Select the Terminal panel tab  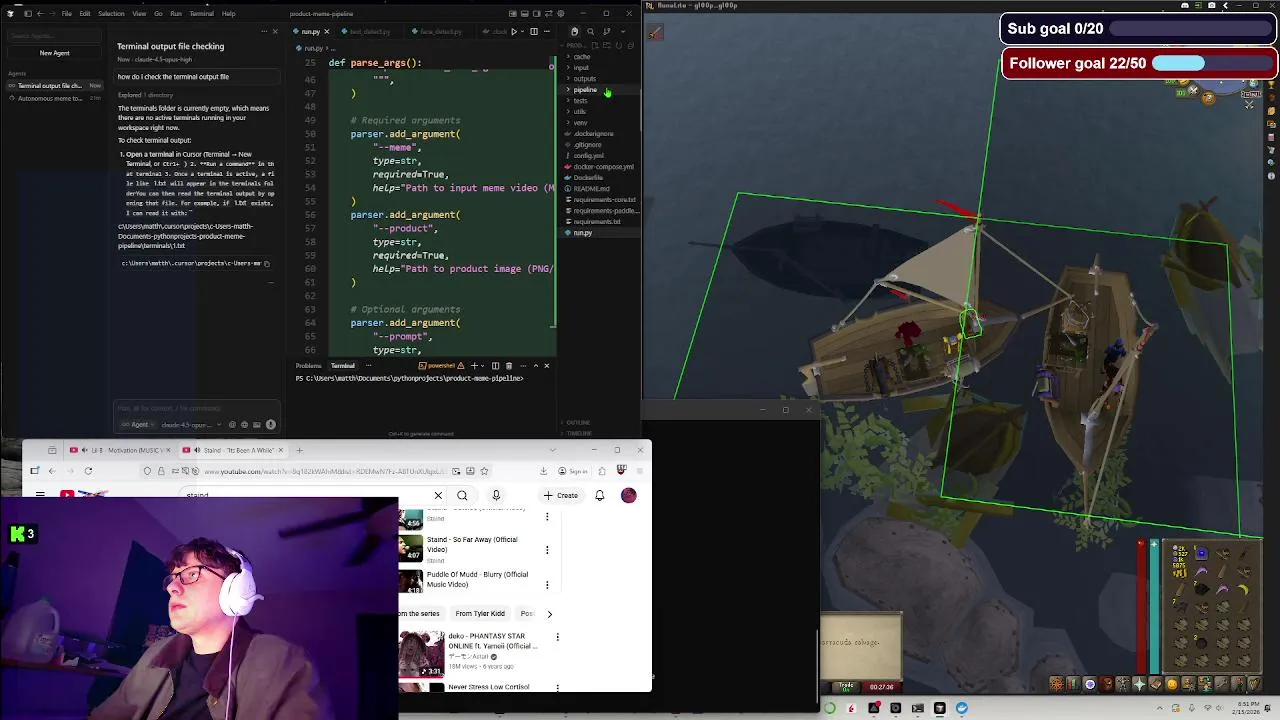pos(343,366)
